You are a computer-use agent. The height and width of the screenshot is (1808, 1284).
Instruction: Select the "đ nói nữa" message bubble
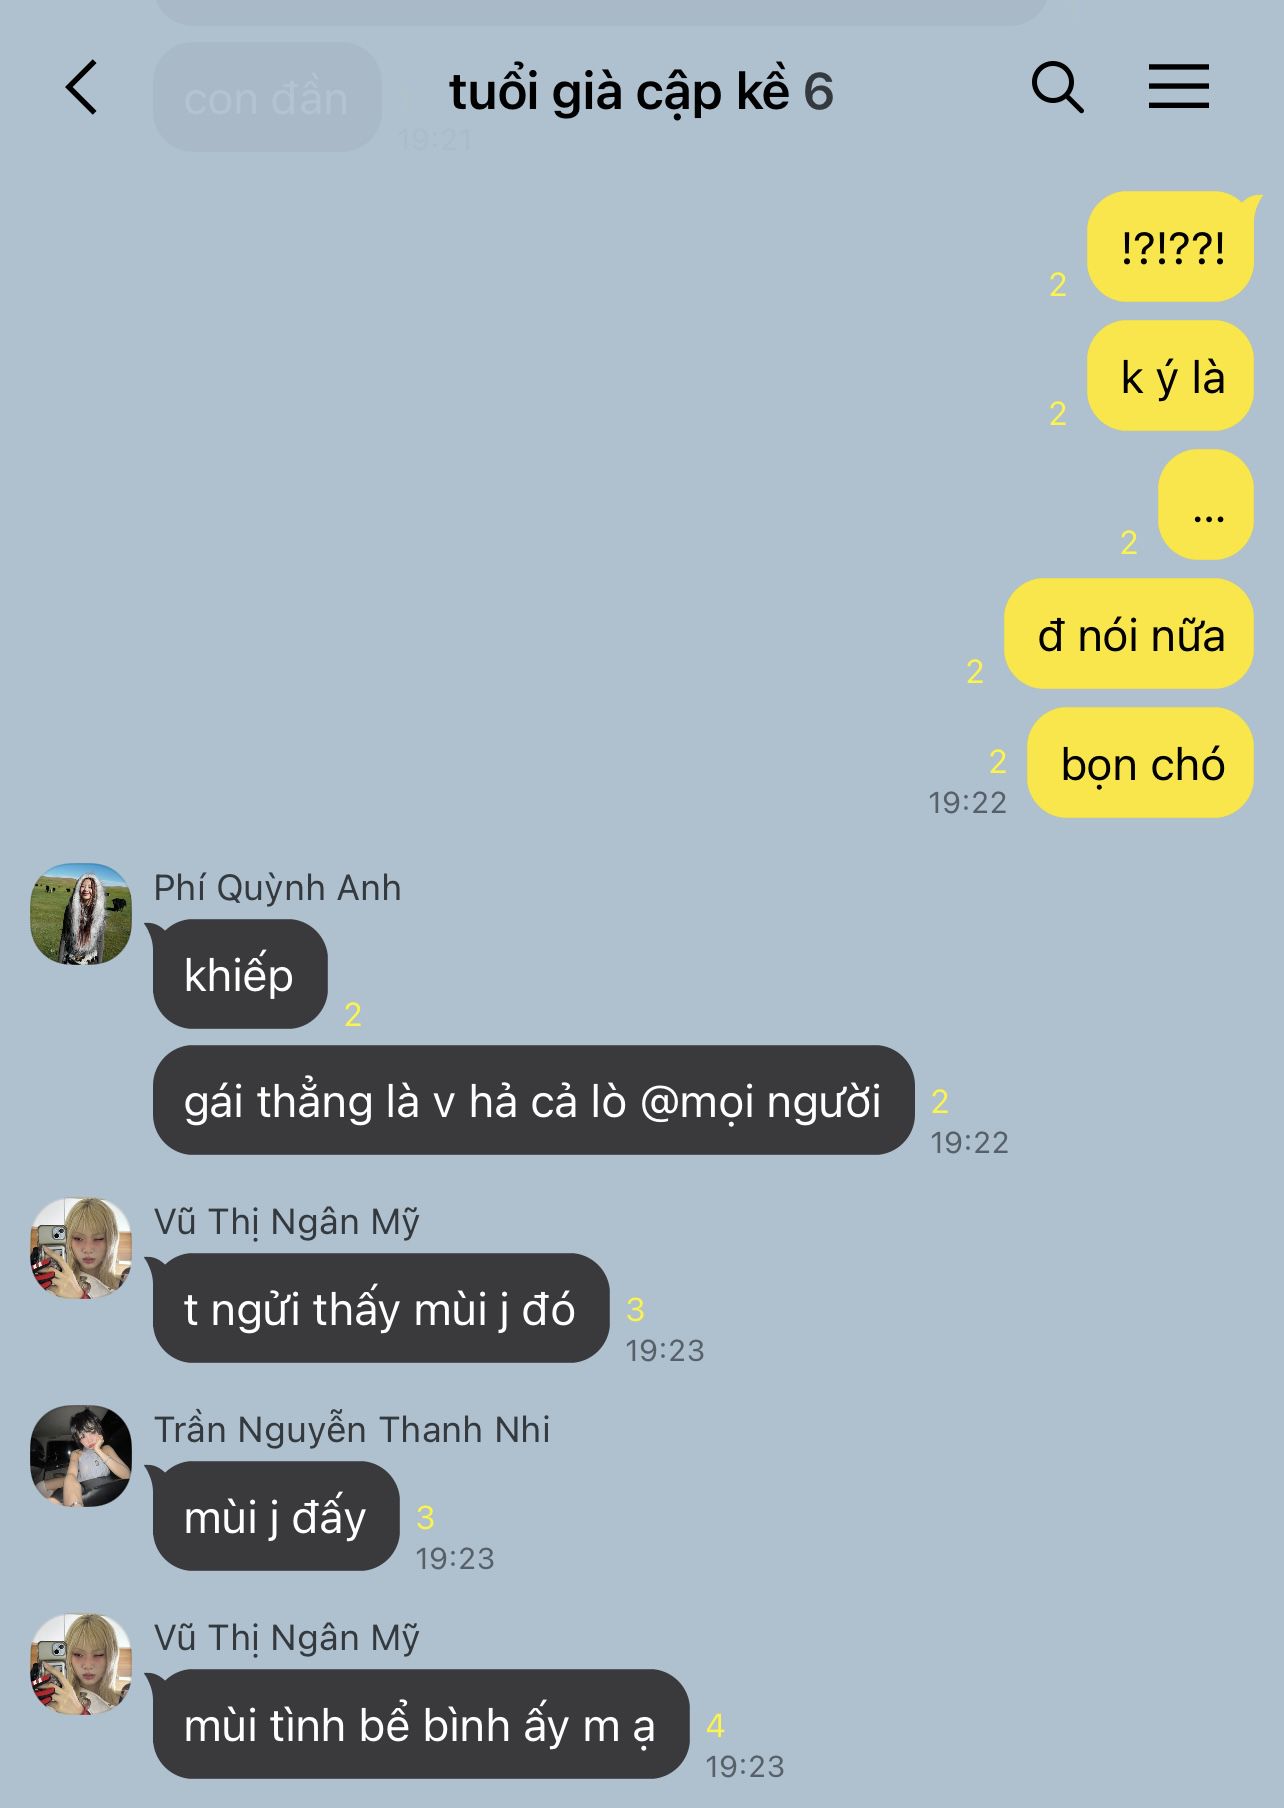pos(1129,634)
